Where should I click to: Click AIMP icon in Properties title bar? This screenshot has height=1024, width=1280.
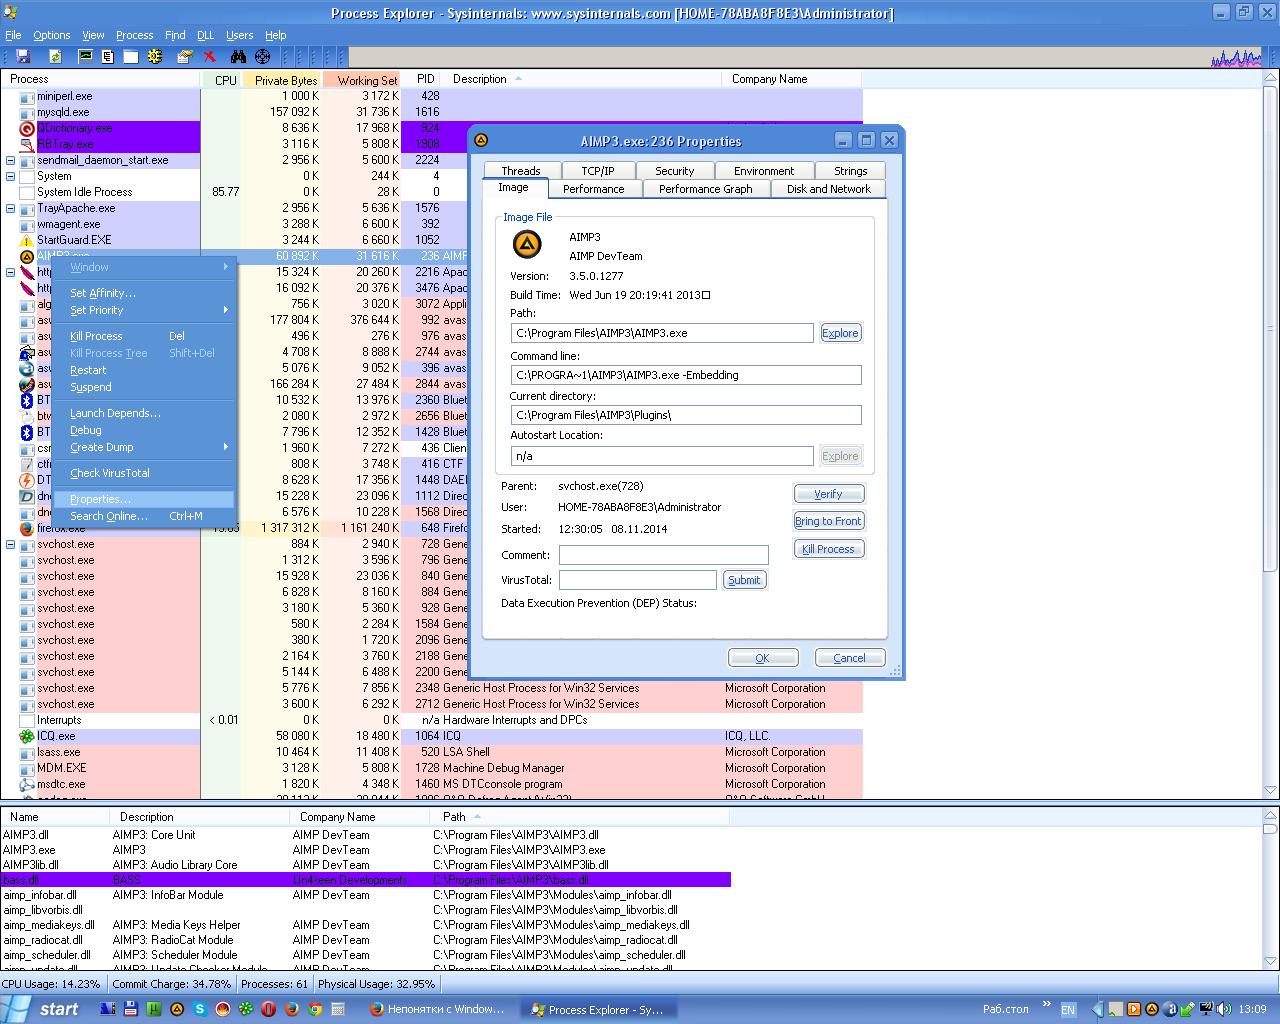coord(481,140)
